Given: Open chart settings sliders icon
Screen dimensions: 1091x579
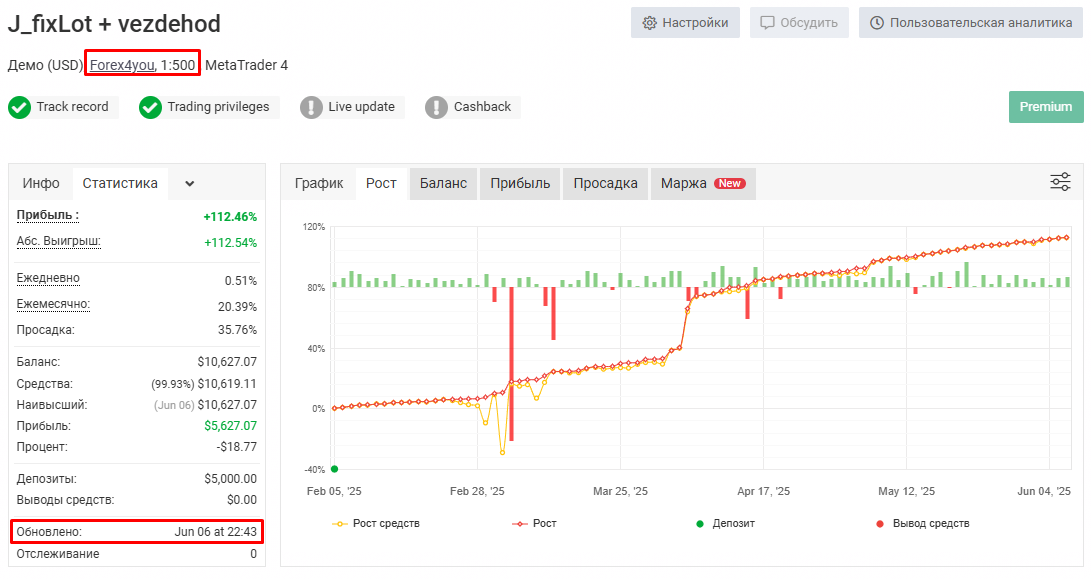Looking at the screenshot, I should 1060,182.
